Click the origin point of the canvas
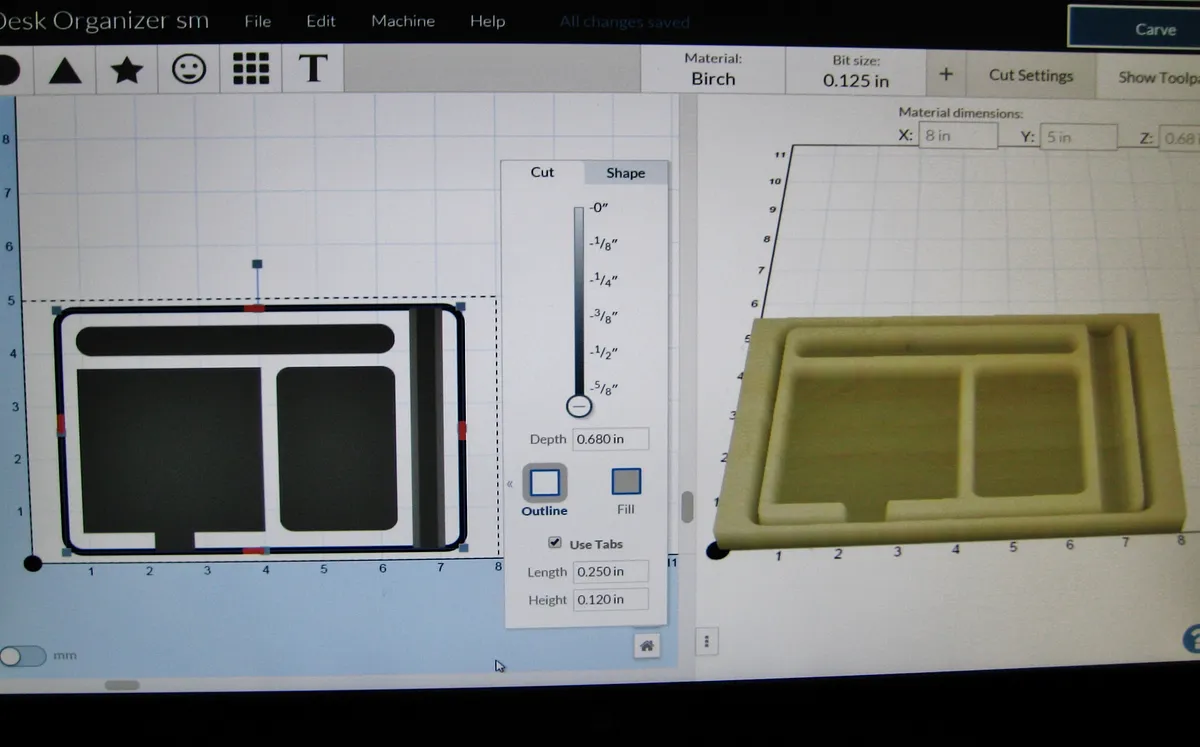The image size is (1200, 747). point(32,563)
